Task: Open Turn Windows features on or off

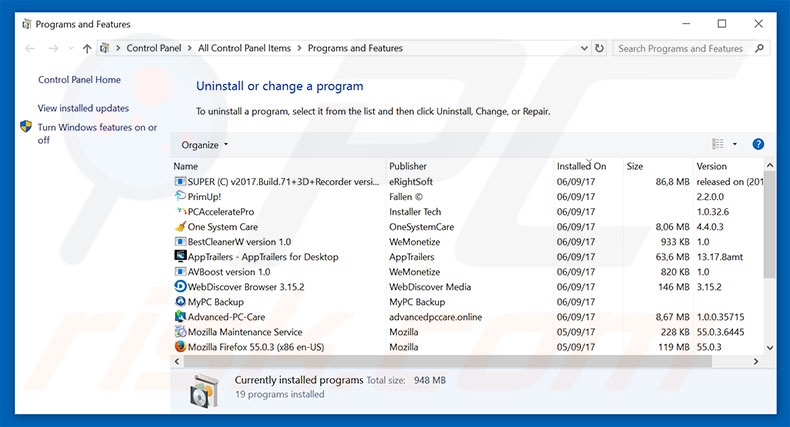Action: click(97, 133)
